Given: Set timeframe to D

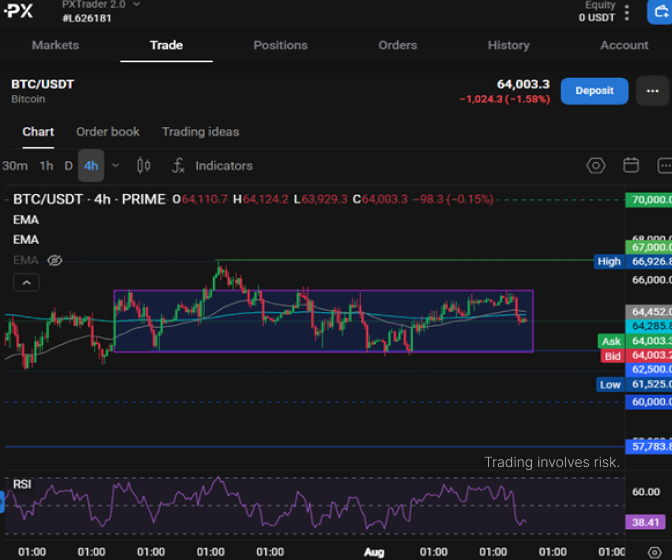Looking at the screenshot, I should [x=68, y=166].
